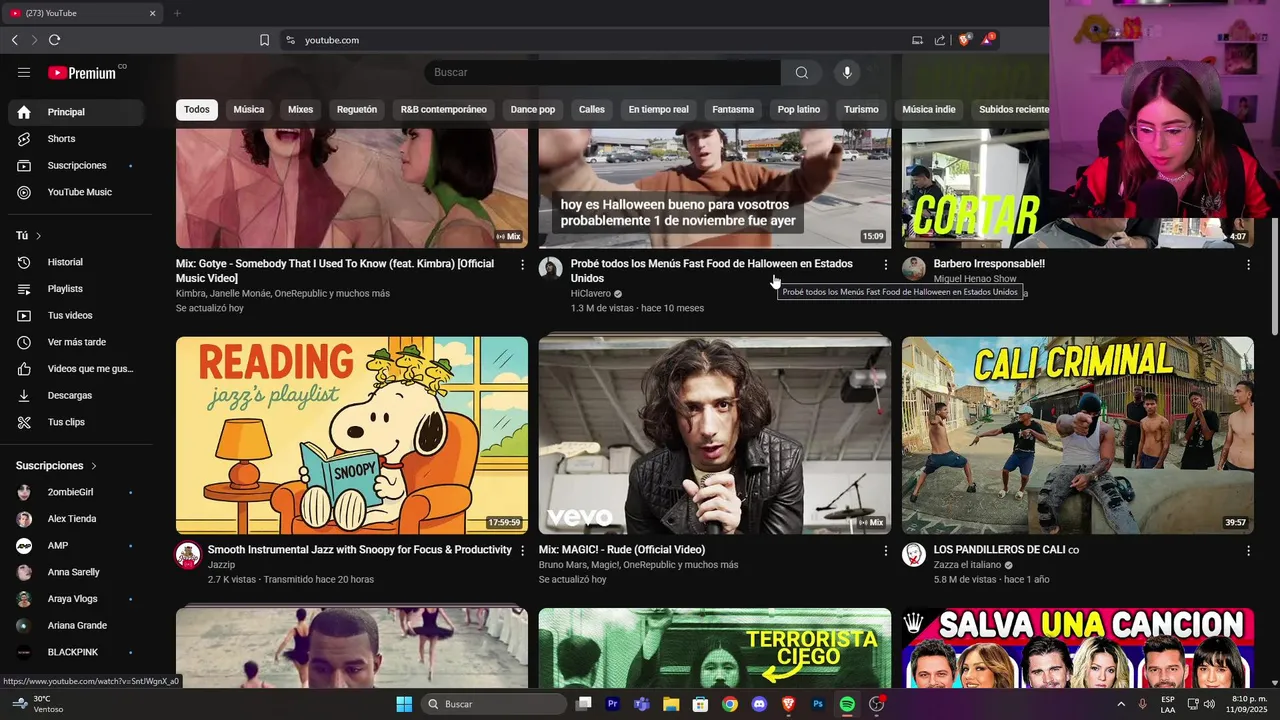The image size is (1280, 720).
Task: Open more options for MAGIC! Rude mix
Action: point(885,550)
